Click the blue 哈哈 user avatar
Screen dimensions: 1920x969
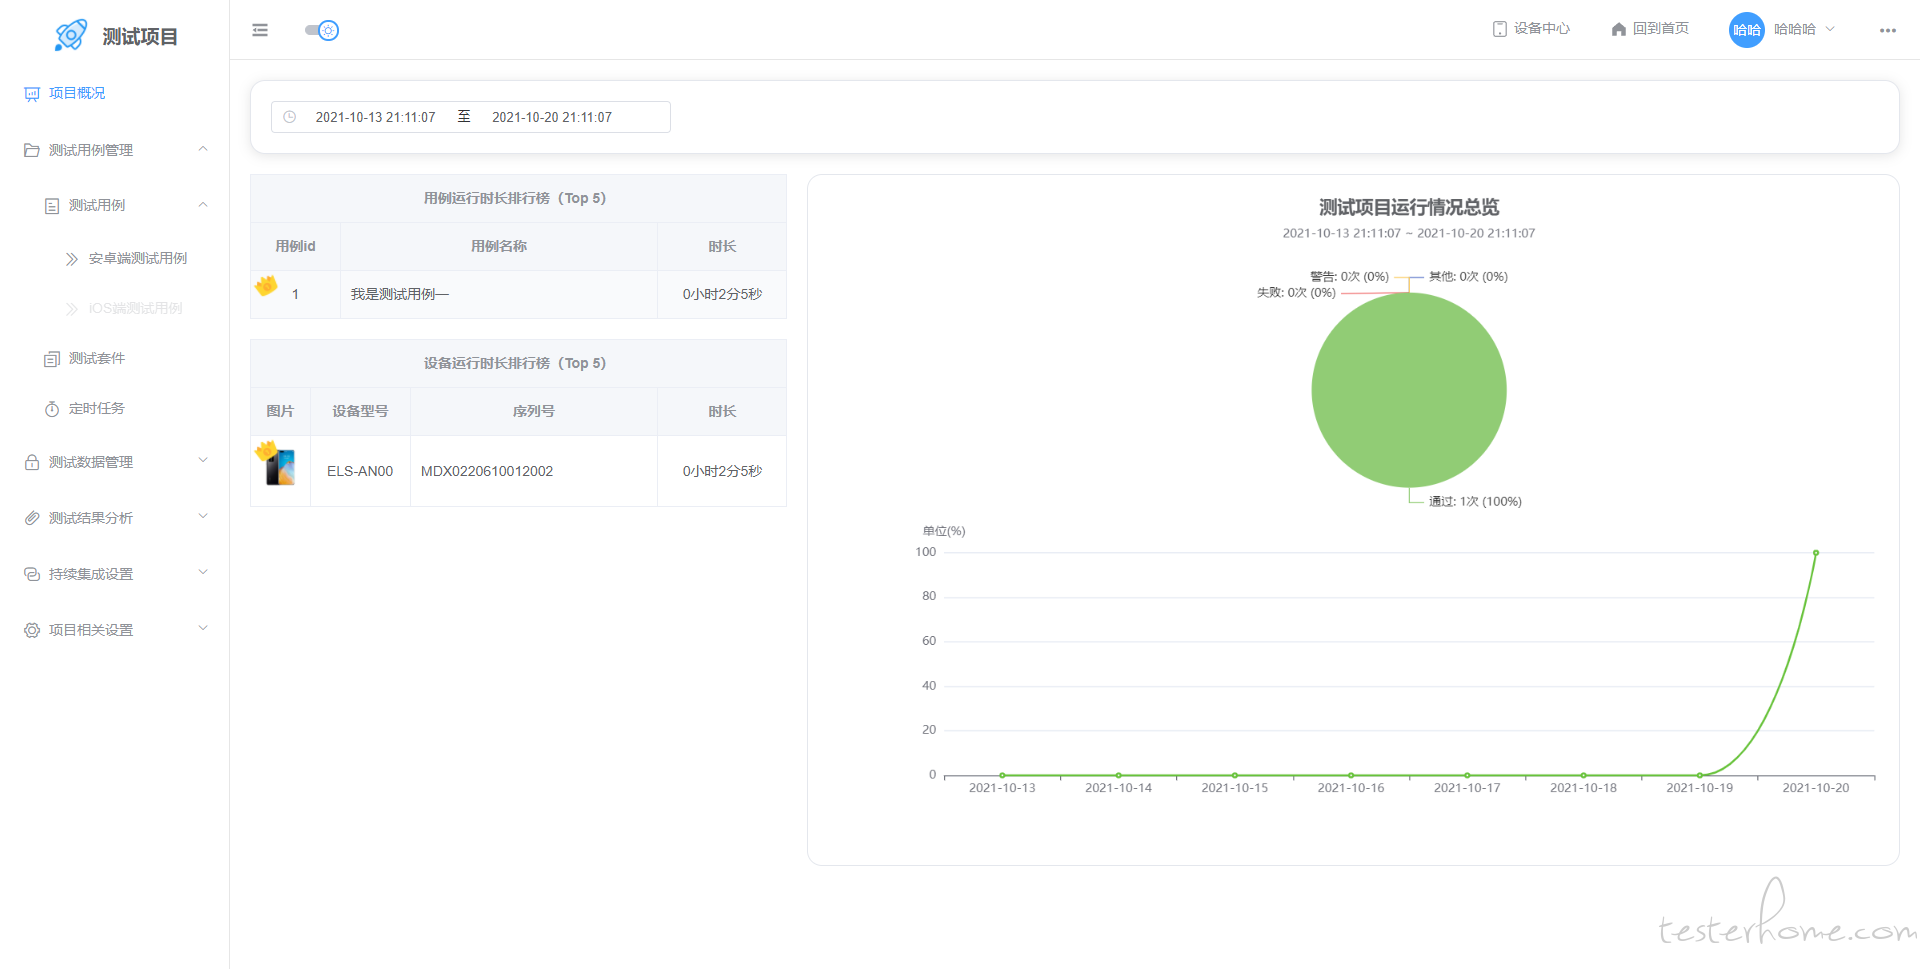pyautogui.click(x=1746, y=30)
